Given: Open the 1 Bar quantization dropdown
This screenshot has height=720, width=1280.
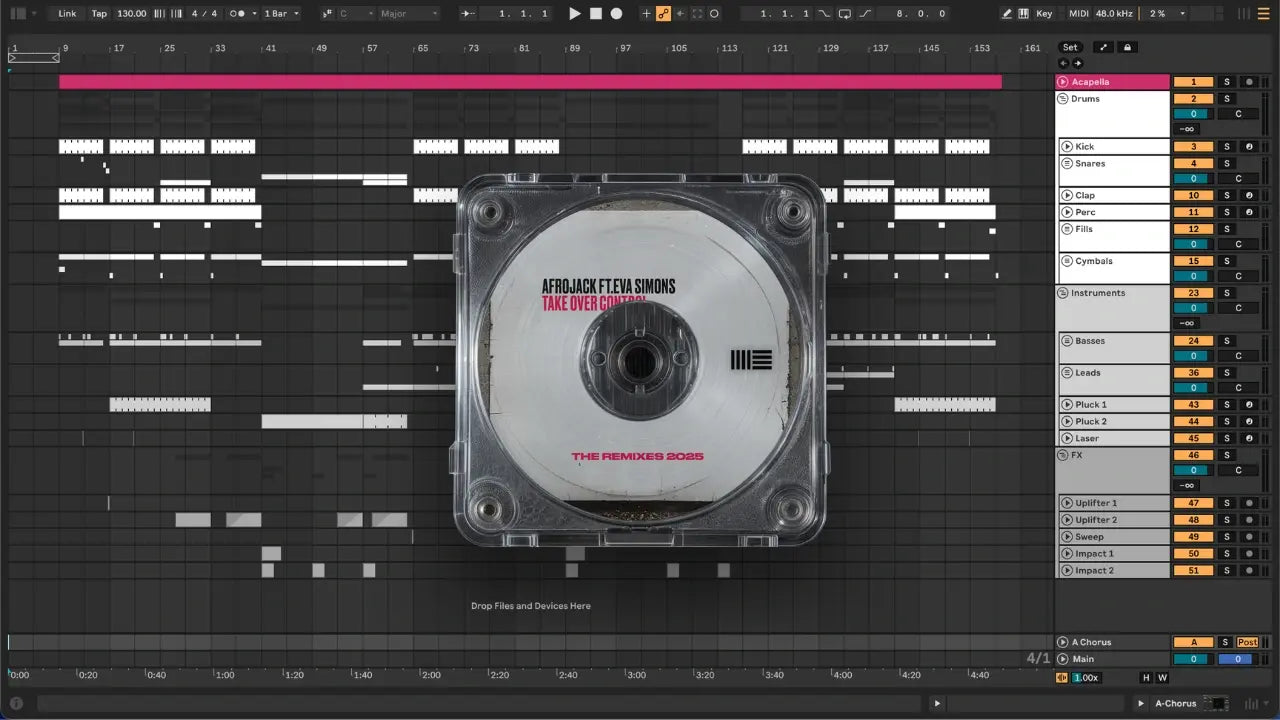Looking at the screenshot, I should pyautogui.click(x=281, y=14).
